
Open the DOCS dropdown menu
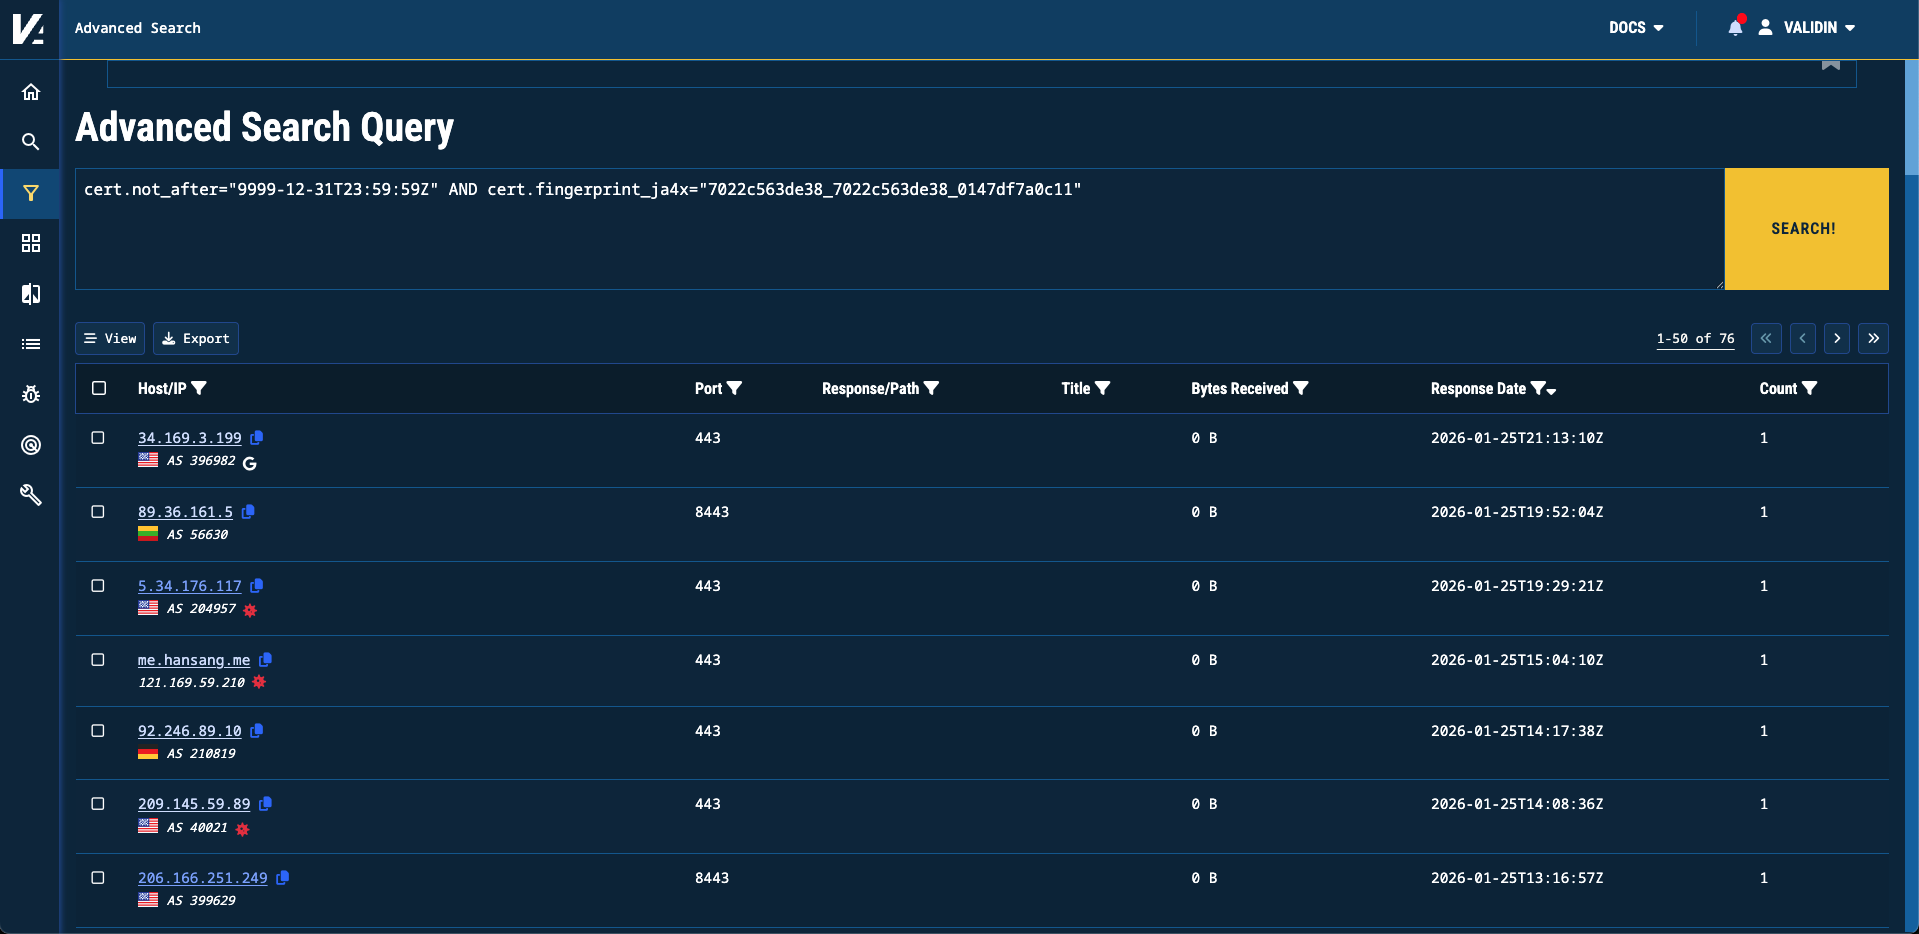point(1636,28)
